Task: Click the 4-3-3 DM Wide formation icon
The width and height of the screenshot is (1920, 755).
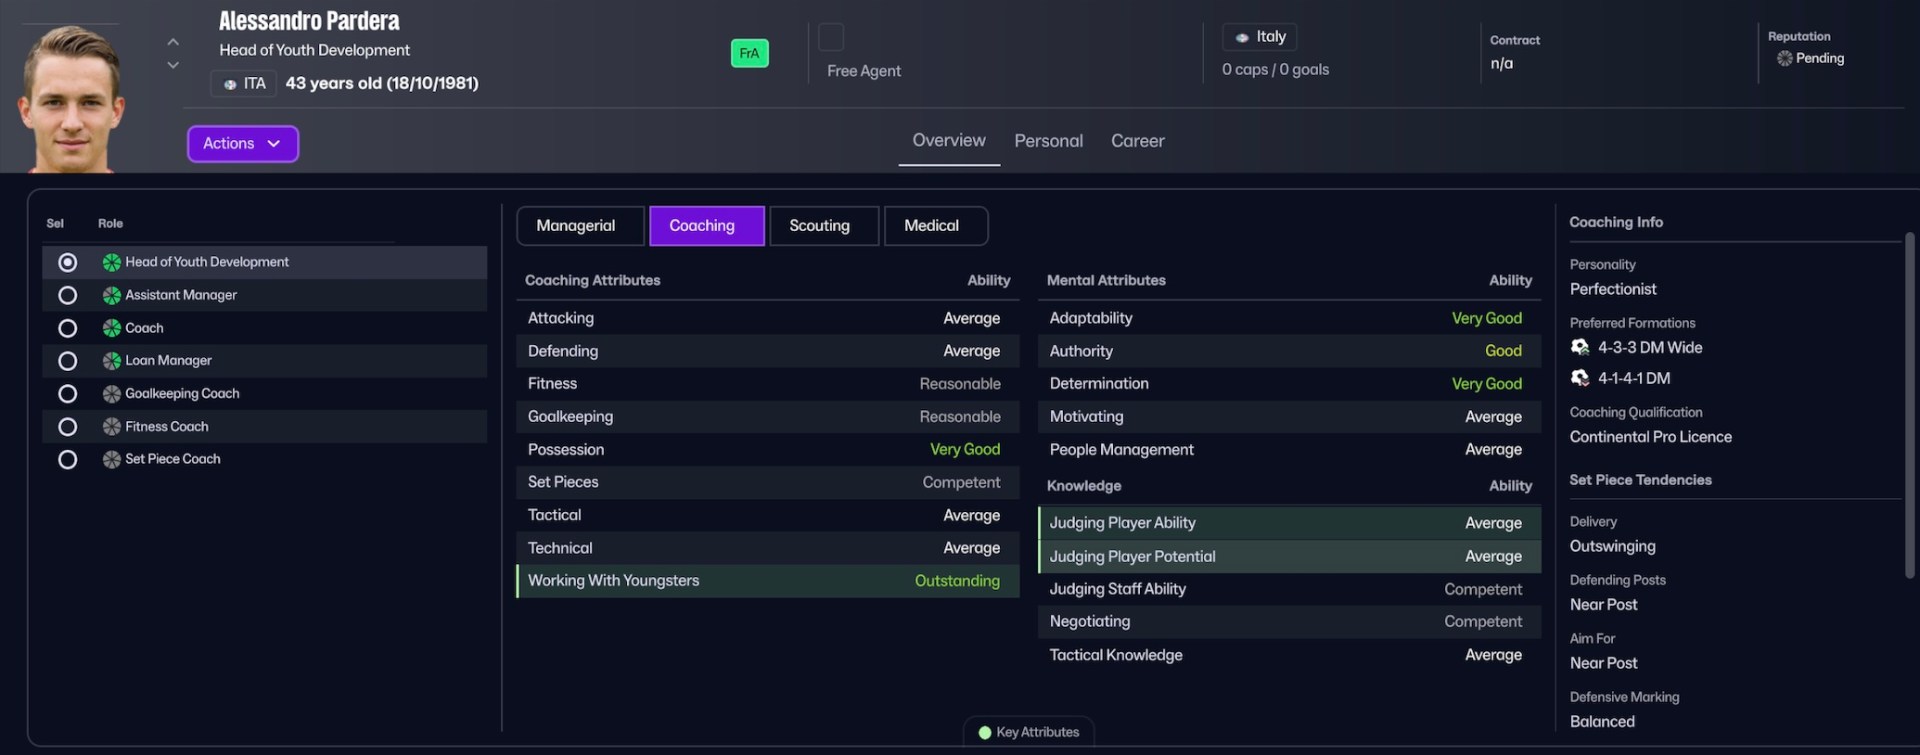Action: click(1580, 348)
